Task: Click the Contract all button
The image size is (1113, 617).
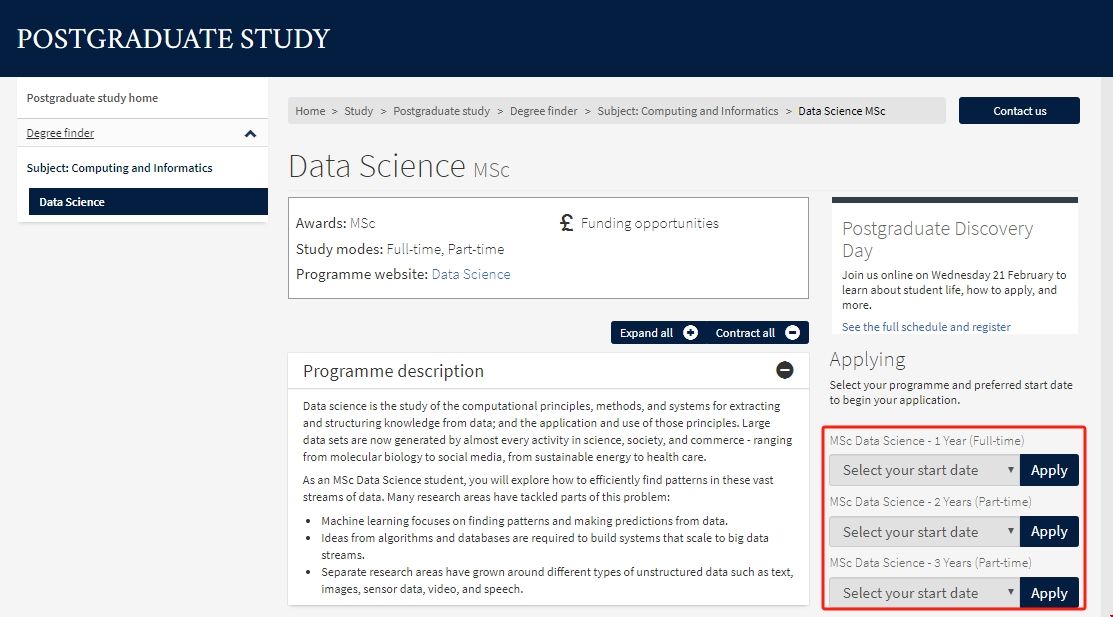Action: click(x=756, y=333)
